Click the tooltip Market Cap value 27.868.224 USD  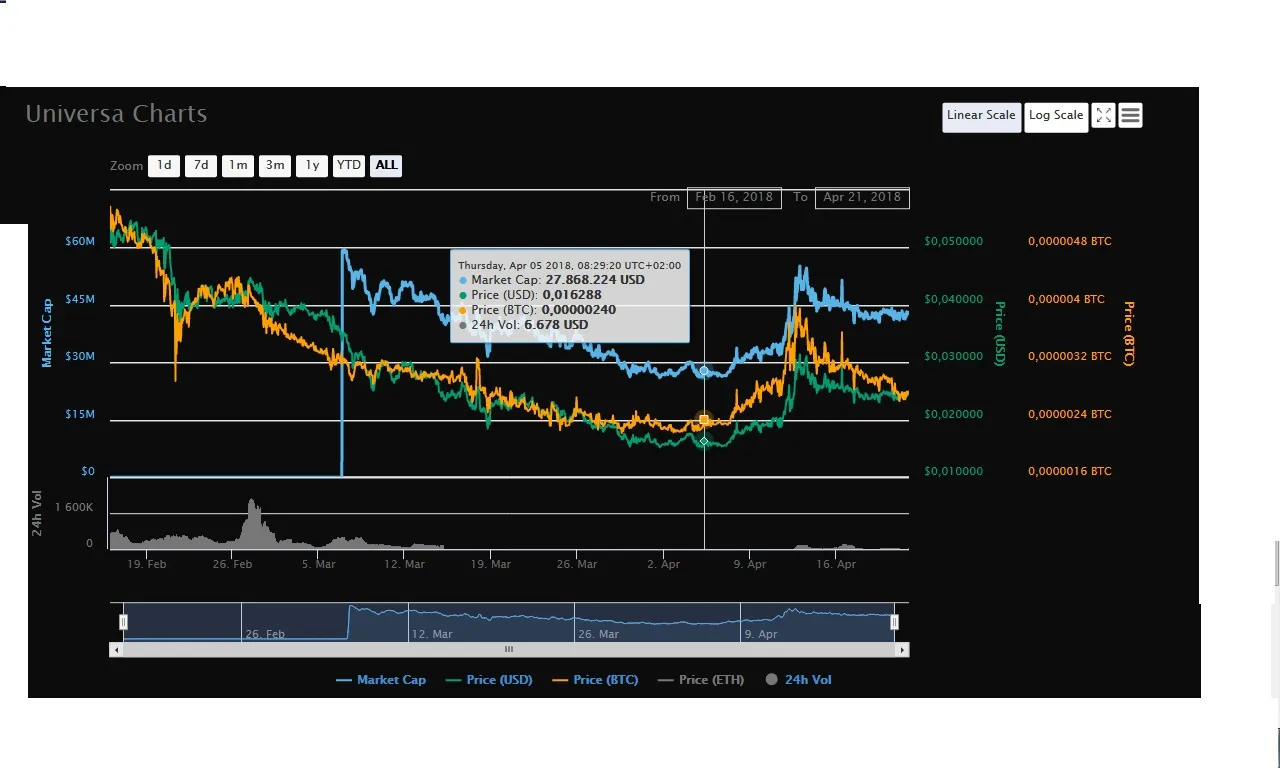click(x=595, y=280)
